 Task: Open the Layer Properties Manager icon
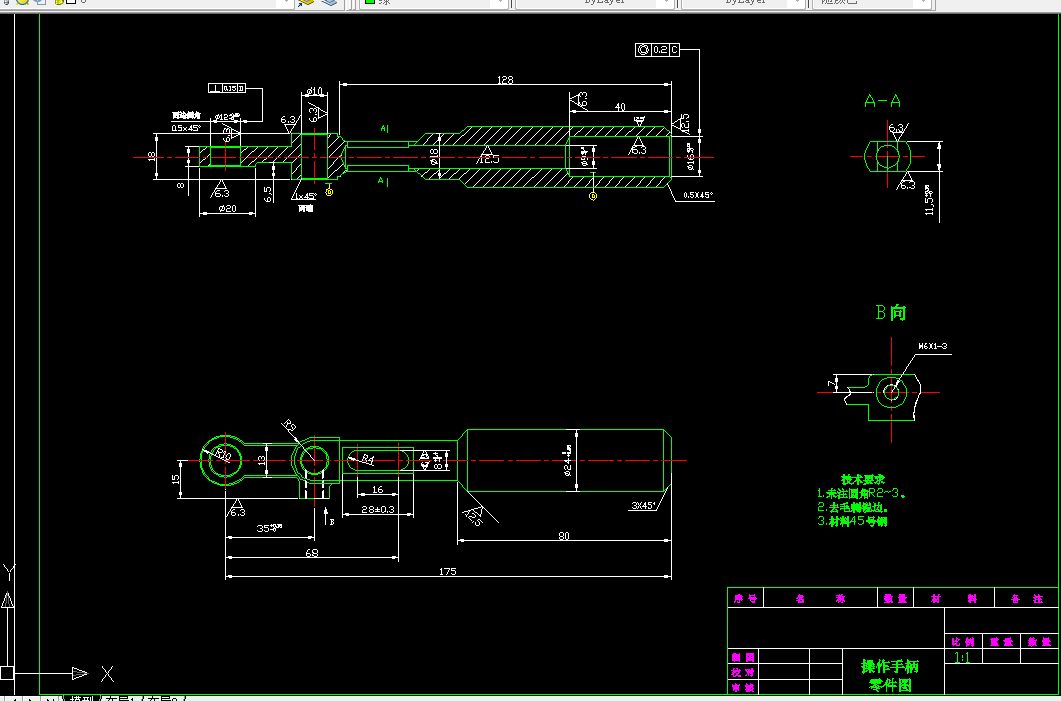coord(306,2)
